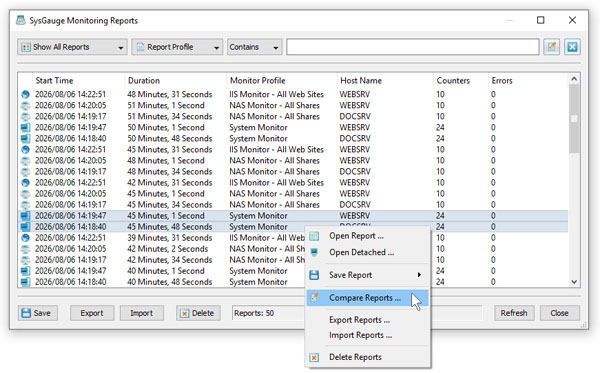Click the monitor icon of 45 Minutes, 48 Seconds row
The height and width of the screenshot is (373, 600).
point(25,227)
